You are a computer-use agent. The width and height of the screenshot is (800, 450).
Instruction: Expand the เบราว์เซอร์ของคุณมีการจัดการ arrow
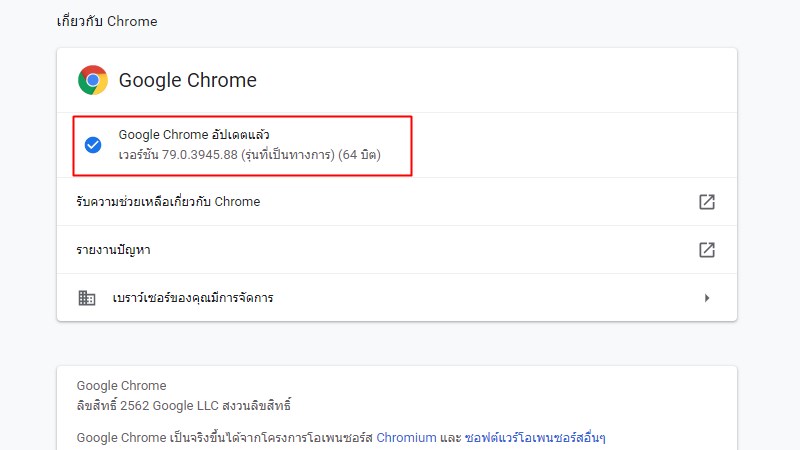(x=707, y=298)
